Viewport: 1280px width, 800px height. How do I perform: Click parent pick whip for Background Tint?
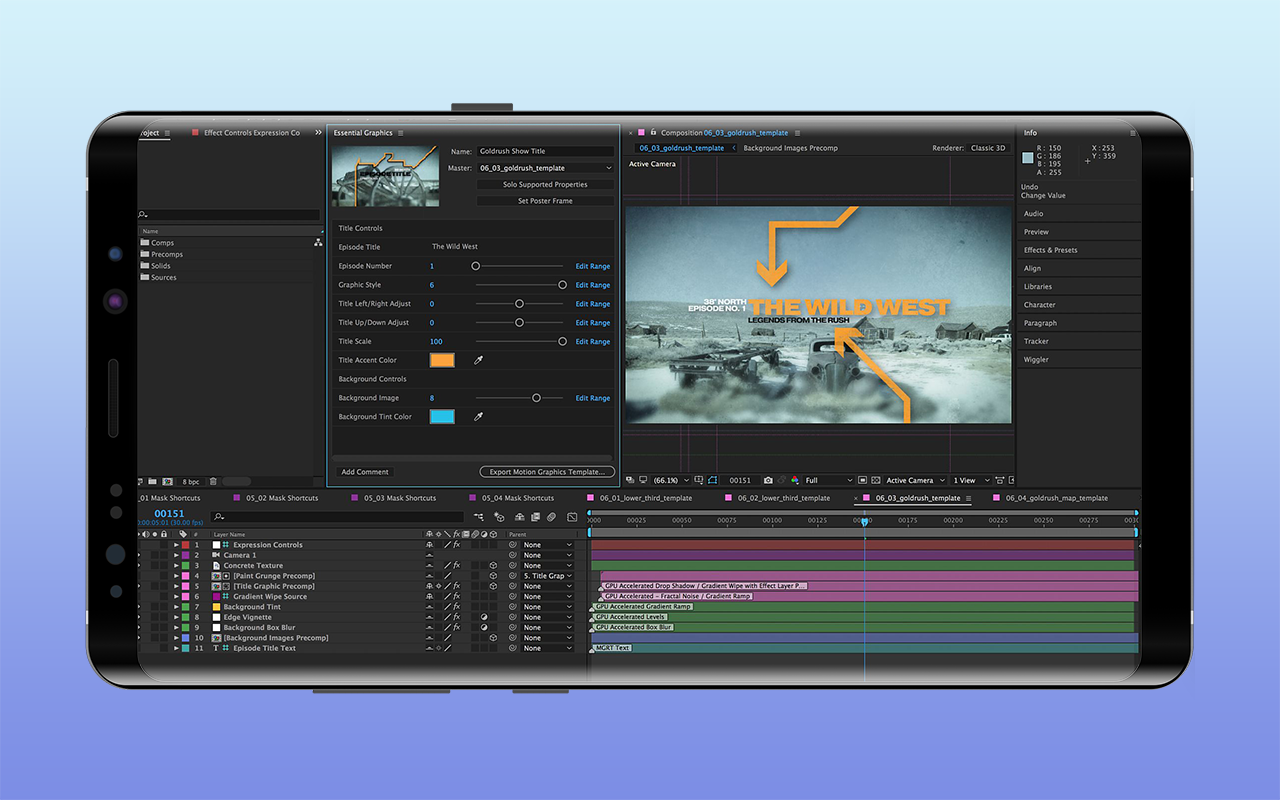[x=512, y=607]
